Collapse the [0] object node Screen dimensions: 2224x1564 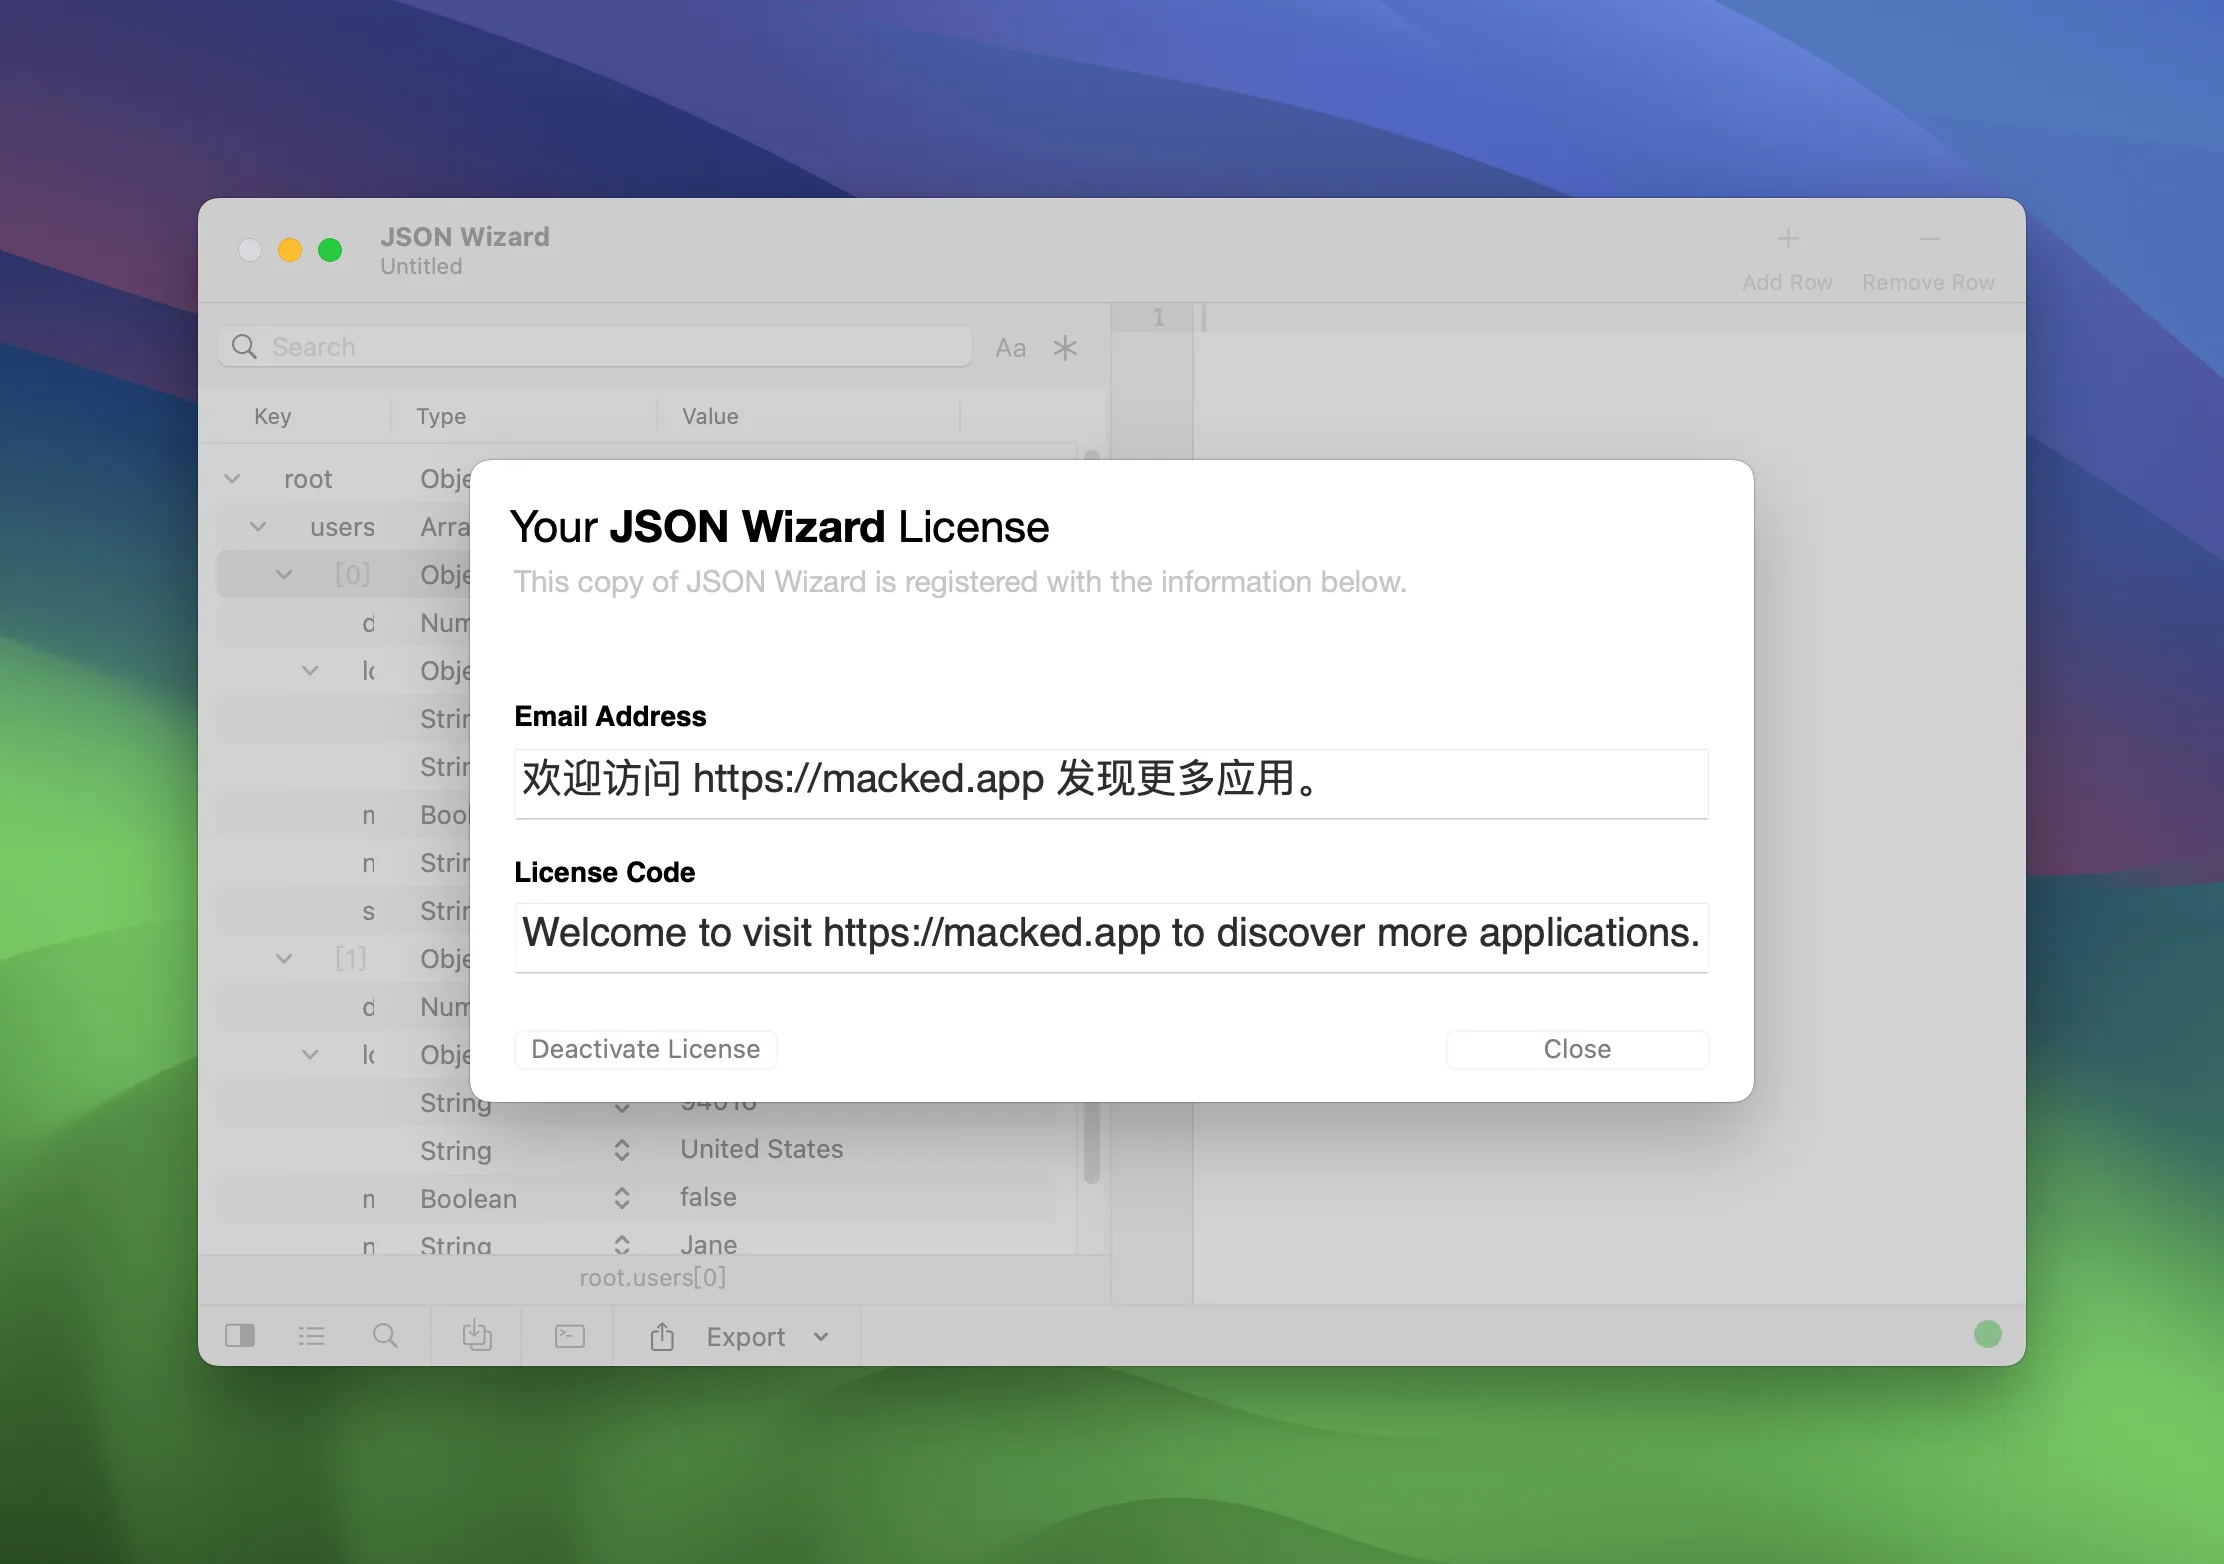pyautogui.click(x=284, y=575)
